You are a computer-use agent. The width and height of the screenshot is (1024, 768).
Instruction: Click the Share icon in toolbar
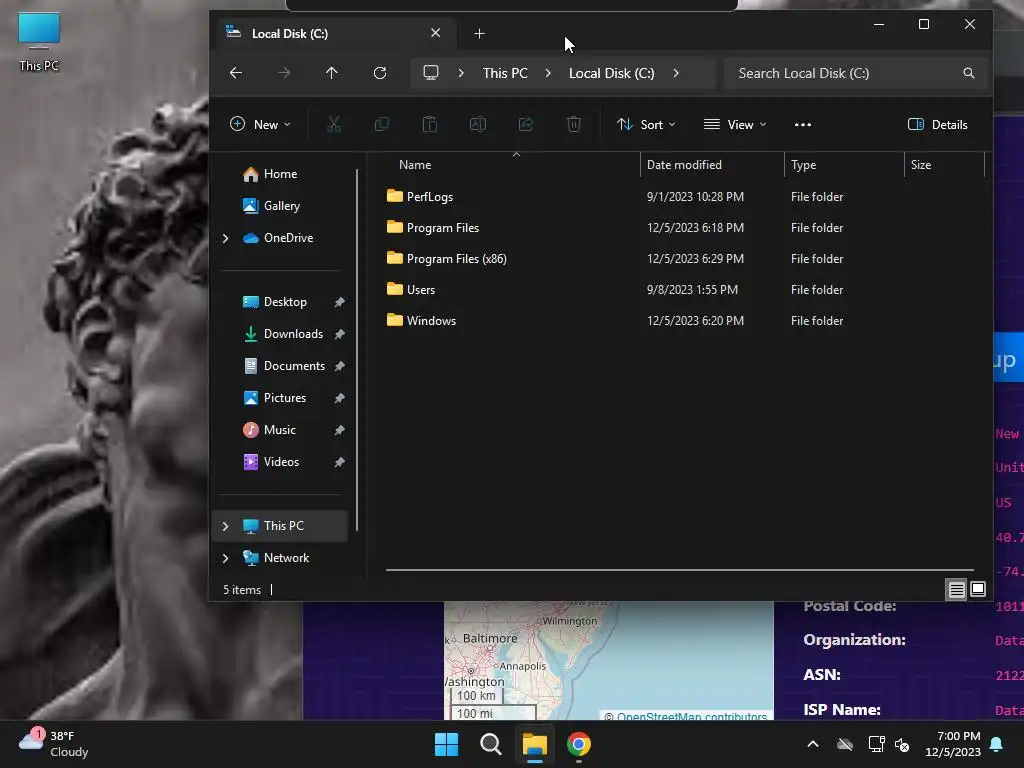[x=526, y=124]
